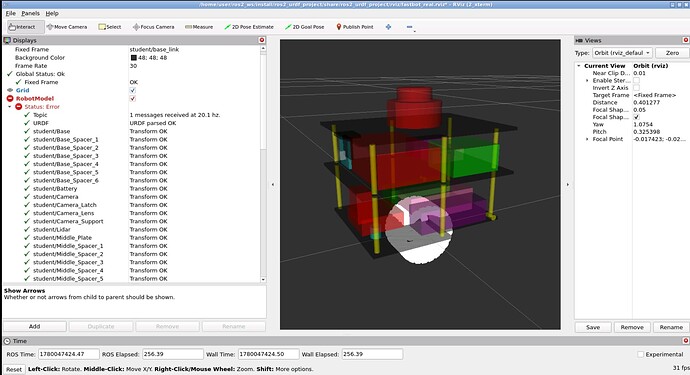Screen dimensions: 690x375
Task: Click the Rename view button
Action: tap(671, 327)
